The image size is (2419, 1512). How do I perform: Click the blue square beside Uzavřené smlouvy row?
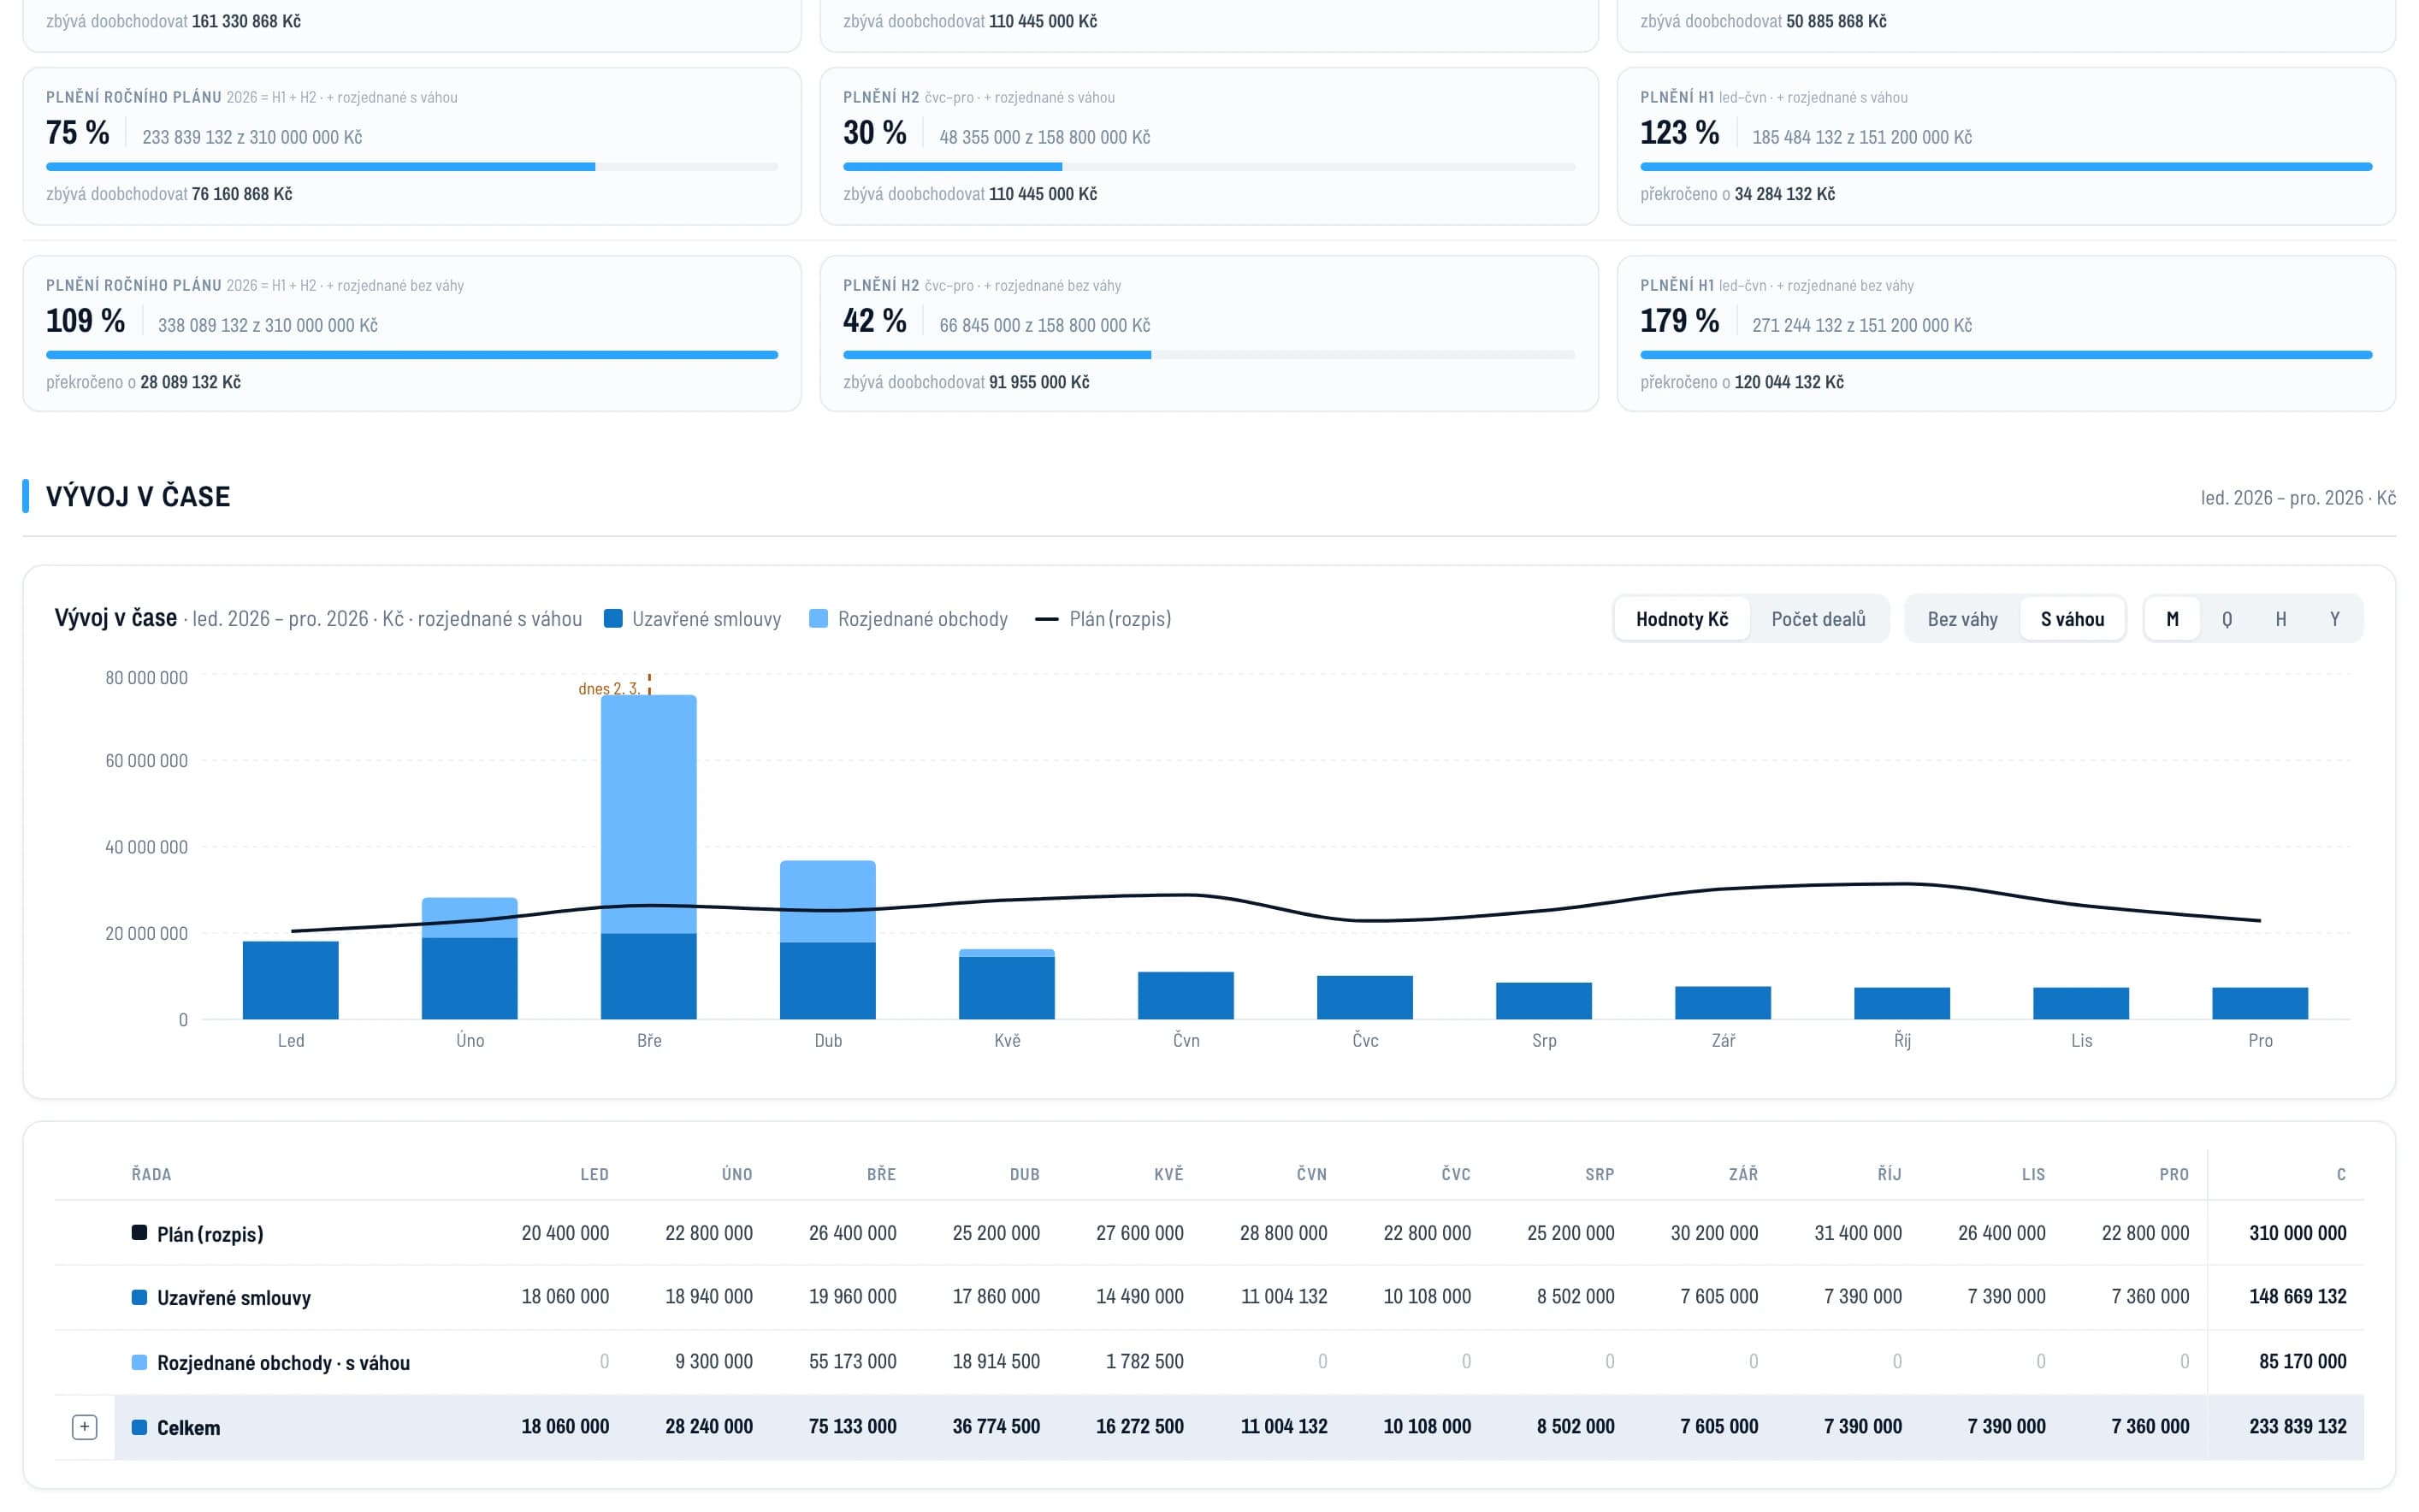click(139, 1297)
